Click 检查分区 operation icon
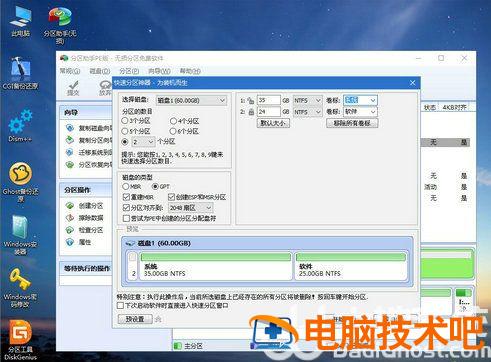The width and height of the screenshot is (491, 362). pyautogui.click(x=70, y=230)
